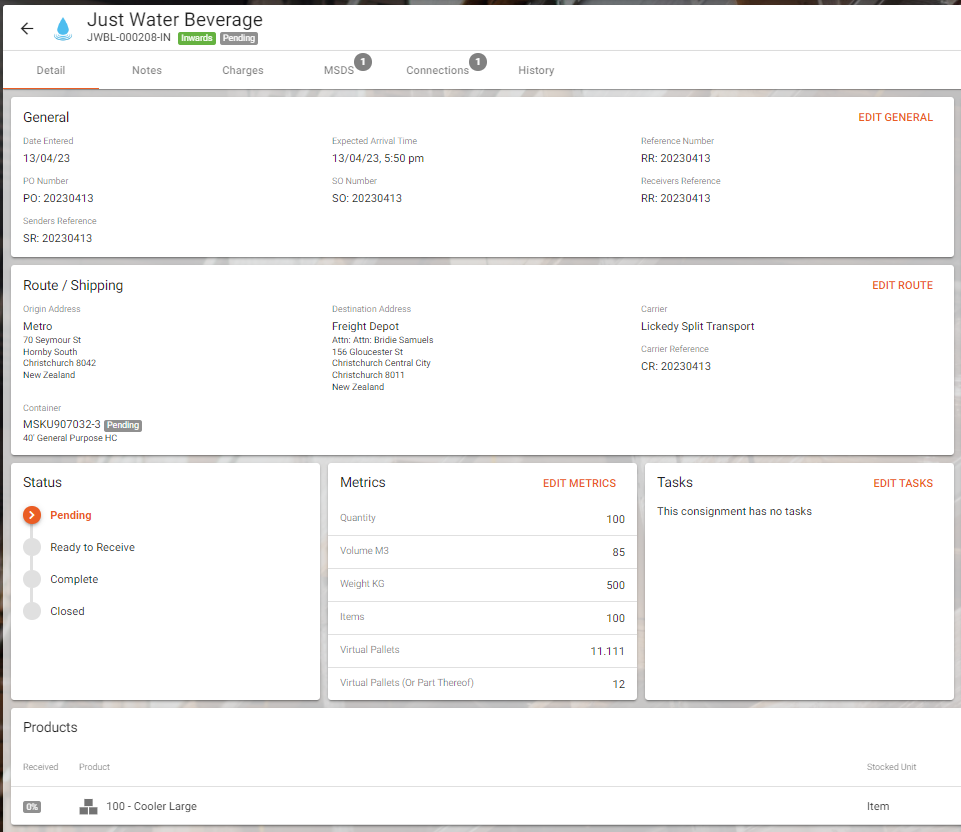Click the Weight KG value 500

click(x=615, y=585)
